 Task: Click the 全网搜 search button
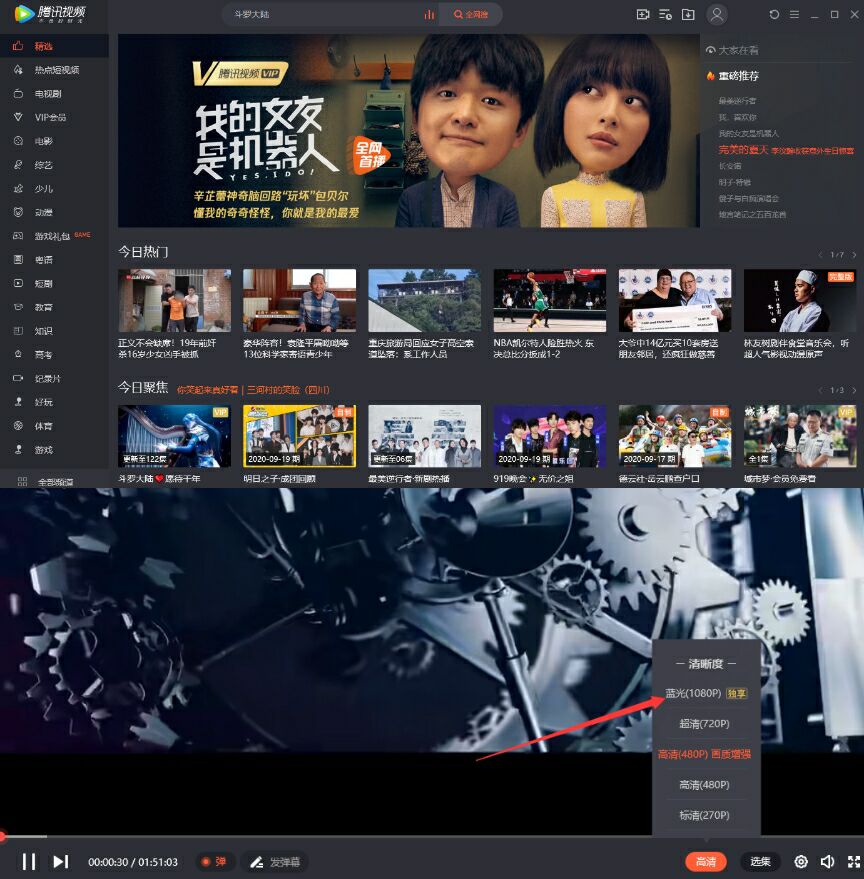tap(471, 15)
